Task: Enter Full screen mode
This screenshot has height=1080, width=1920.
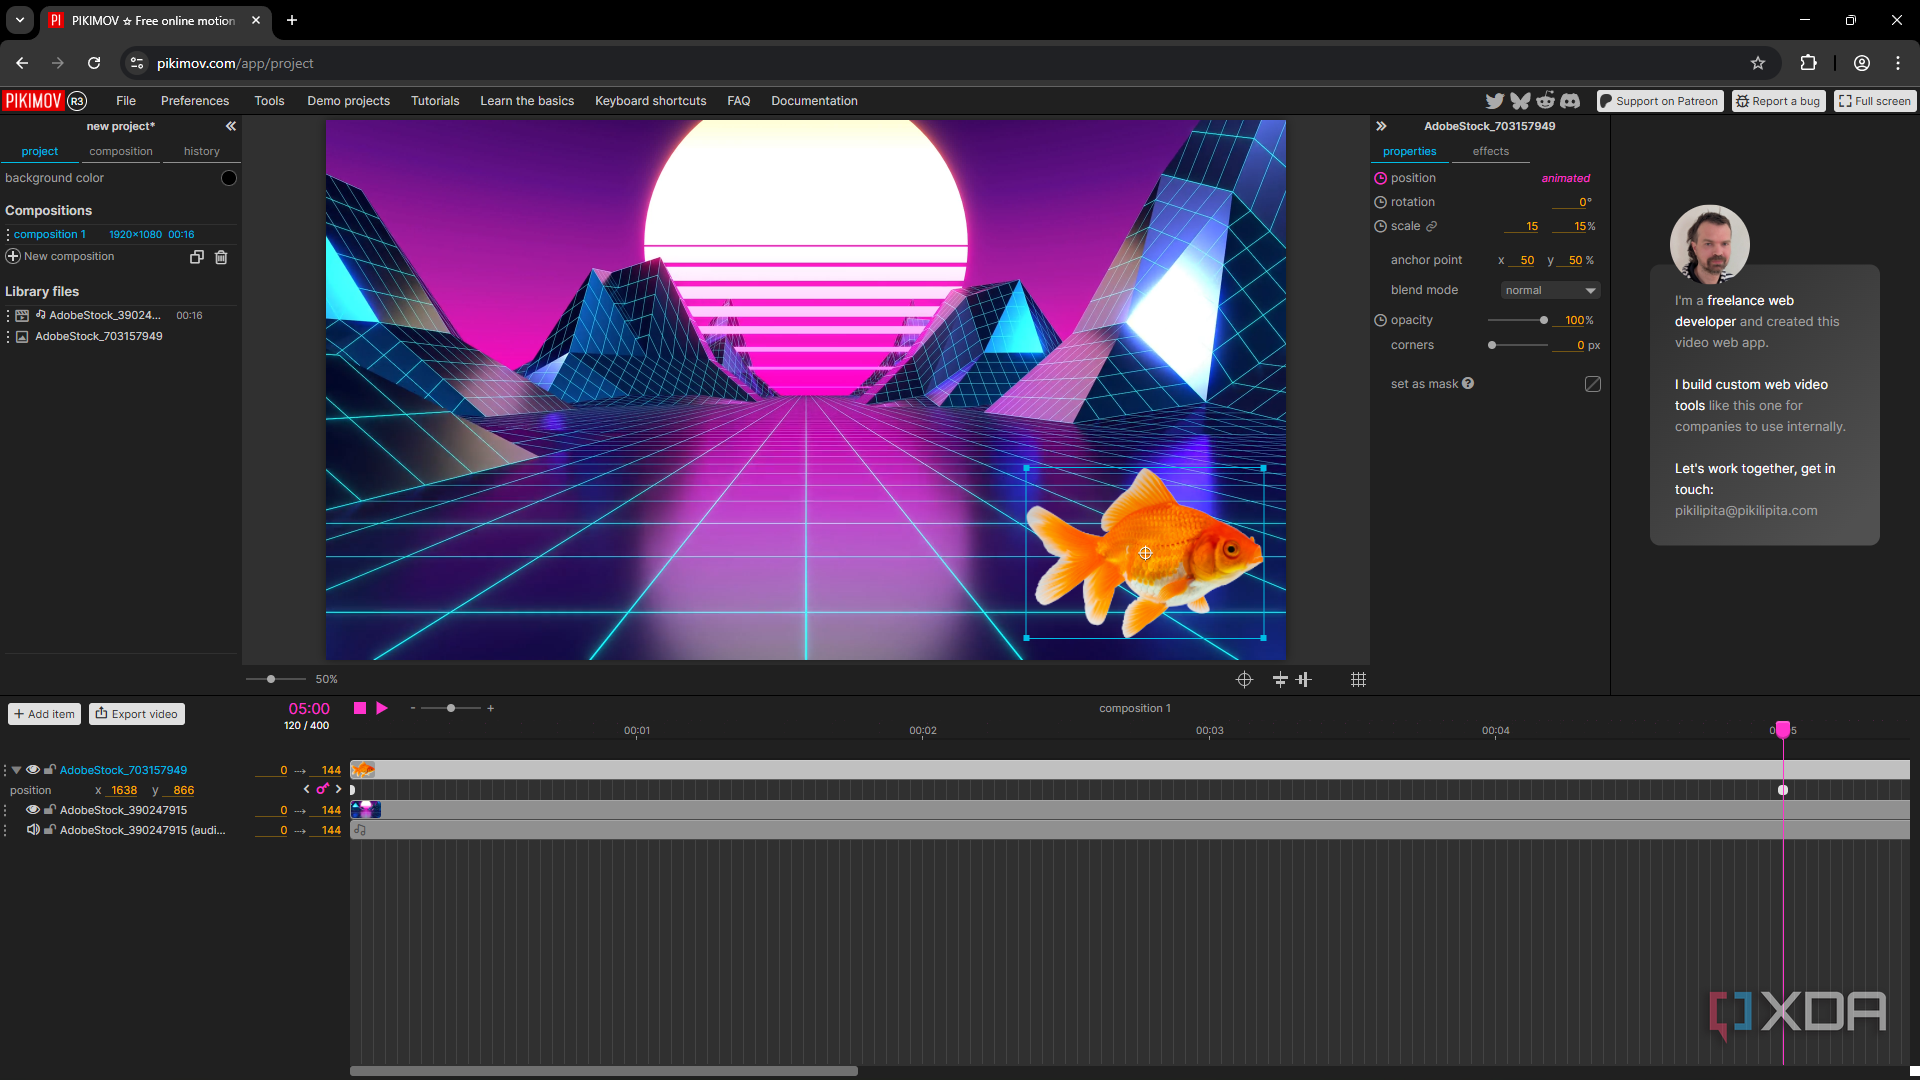Action: pos(1875,101)
